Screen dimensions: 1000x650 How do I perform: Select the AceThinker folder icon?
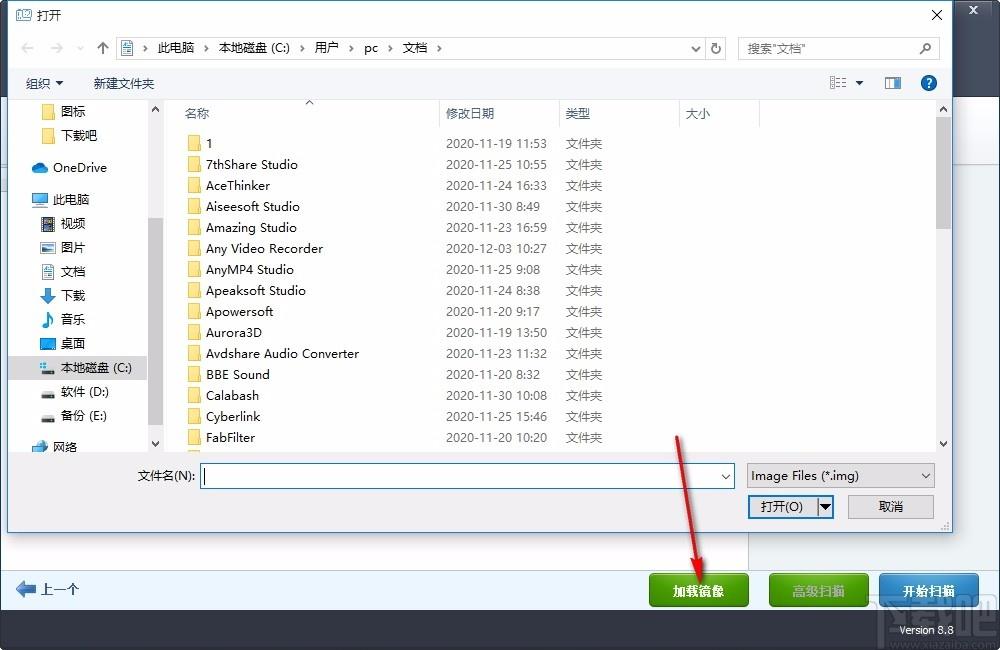pyautogui.click(x=194, y=186)
